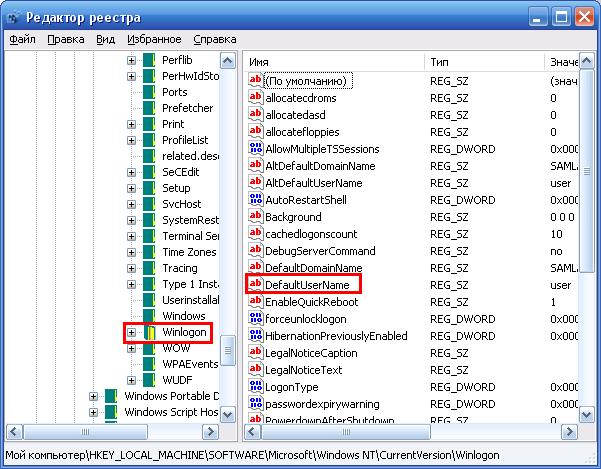Screen dimensions: 601x469
Task: Open the Избранное menu
Action: coord(154,39)
